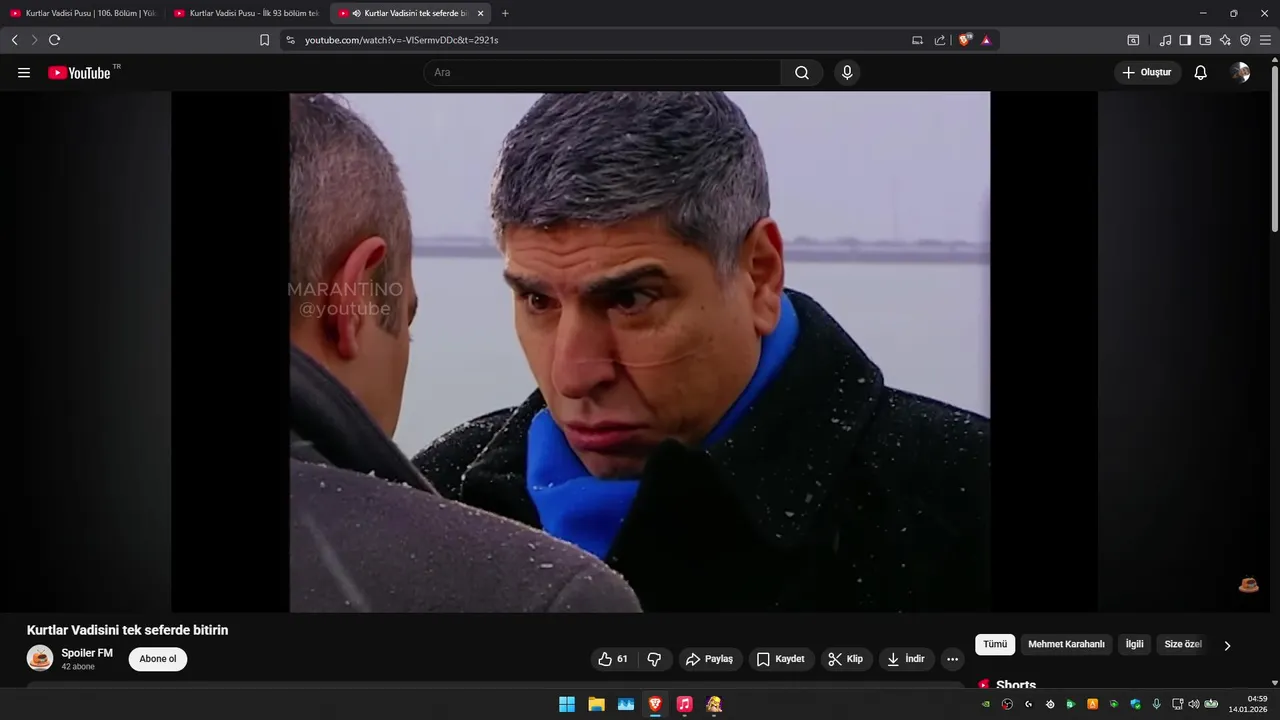This screenshot has width=1280, height=720.
Task: Close the active Kurtlar Vadisini tab
Action: (x=481, y=13)
